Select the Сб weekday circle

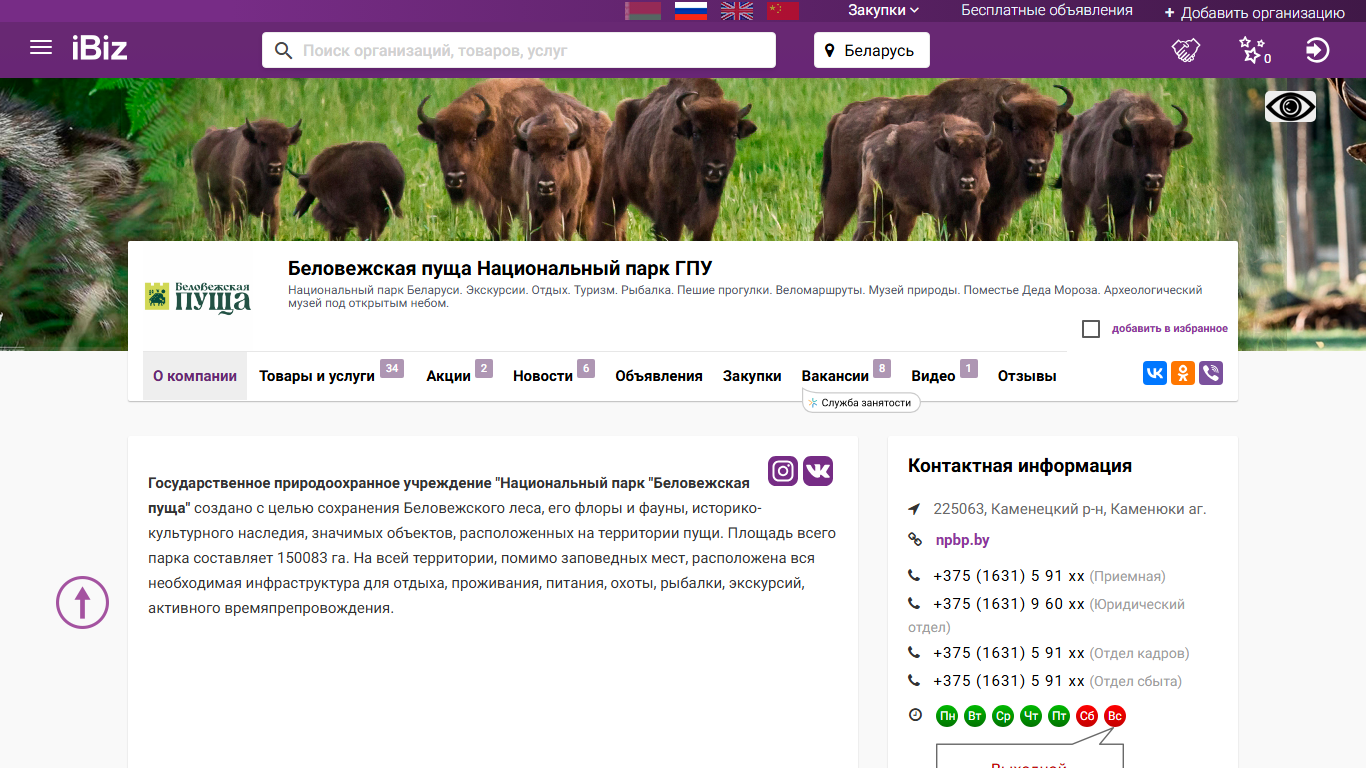click(1087, 716)
